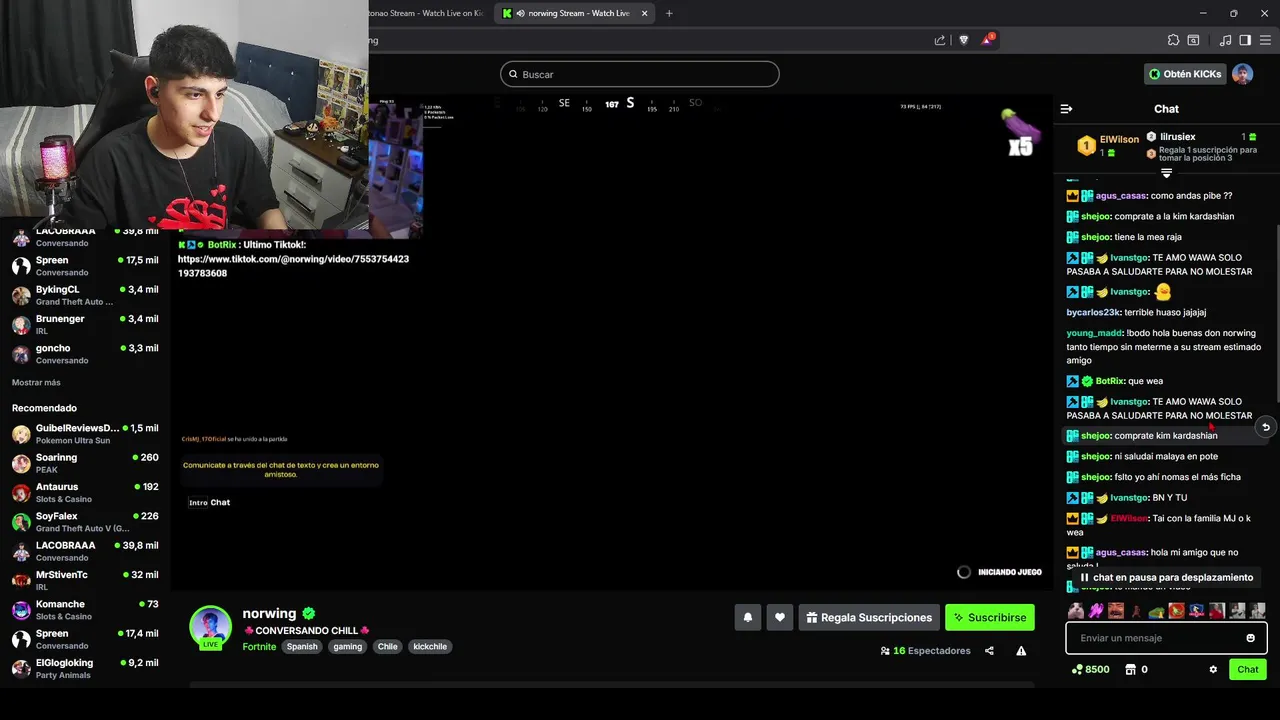Screen dimensions: 1280x720
Task: Click the notification bell for norwing
Action: pos(747,618)
